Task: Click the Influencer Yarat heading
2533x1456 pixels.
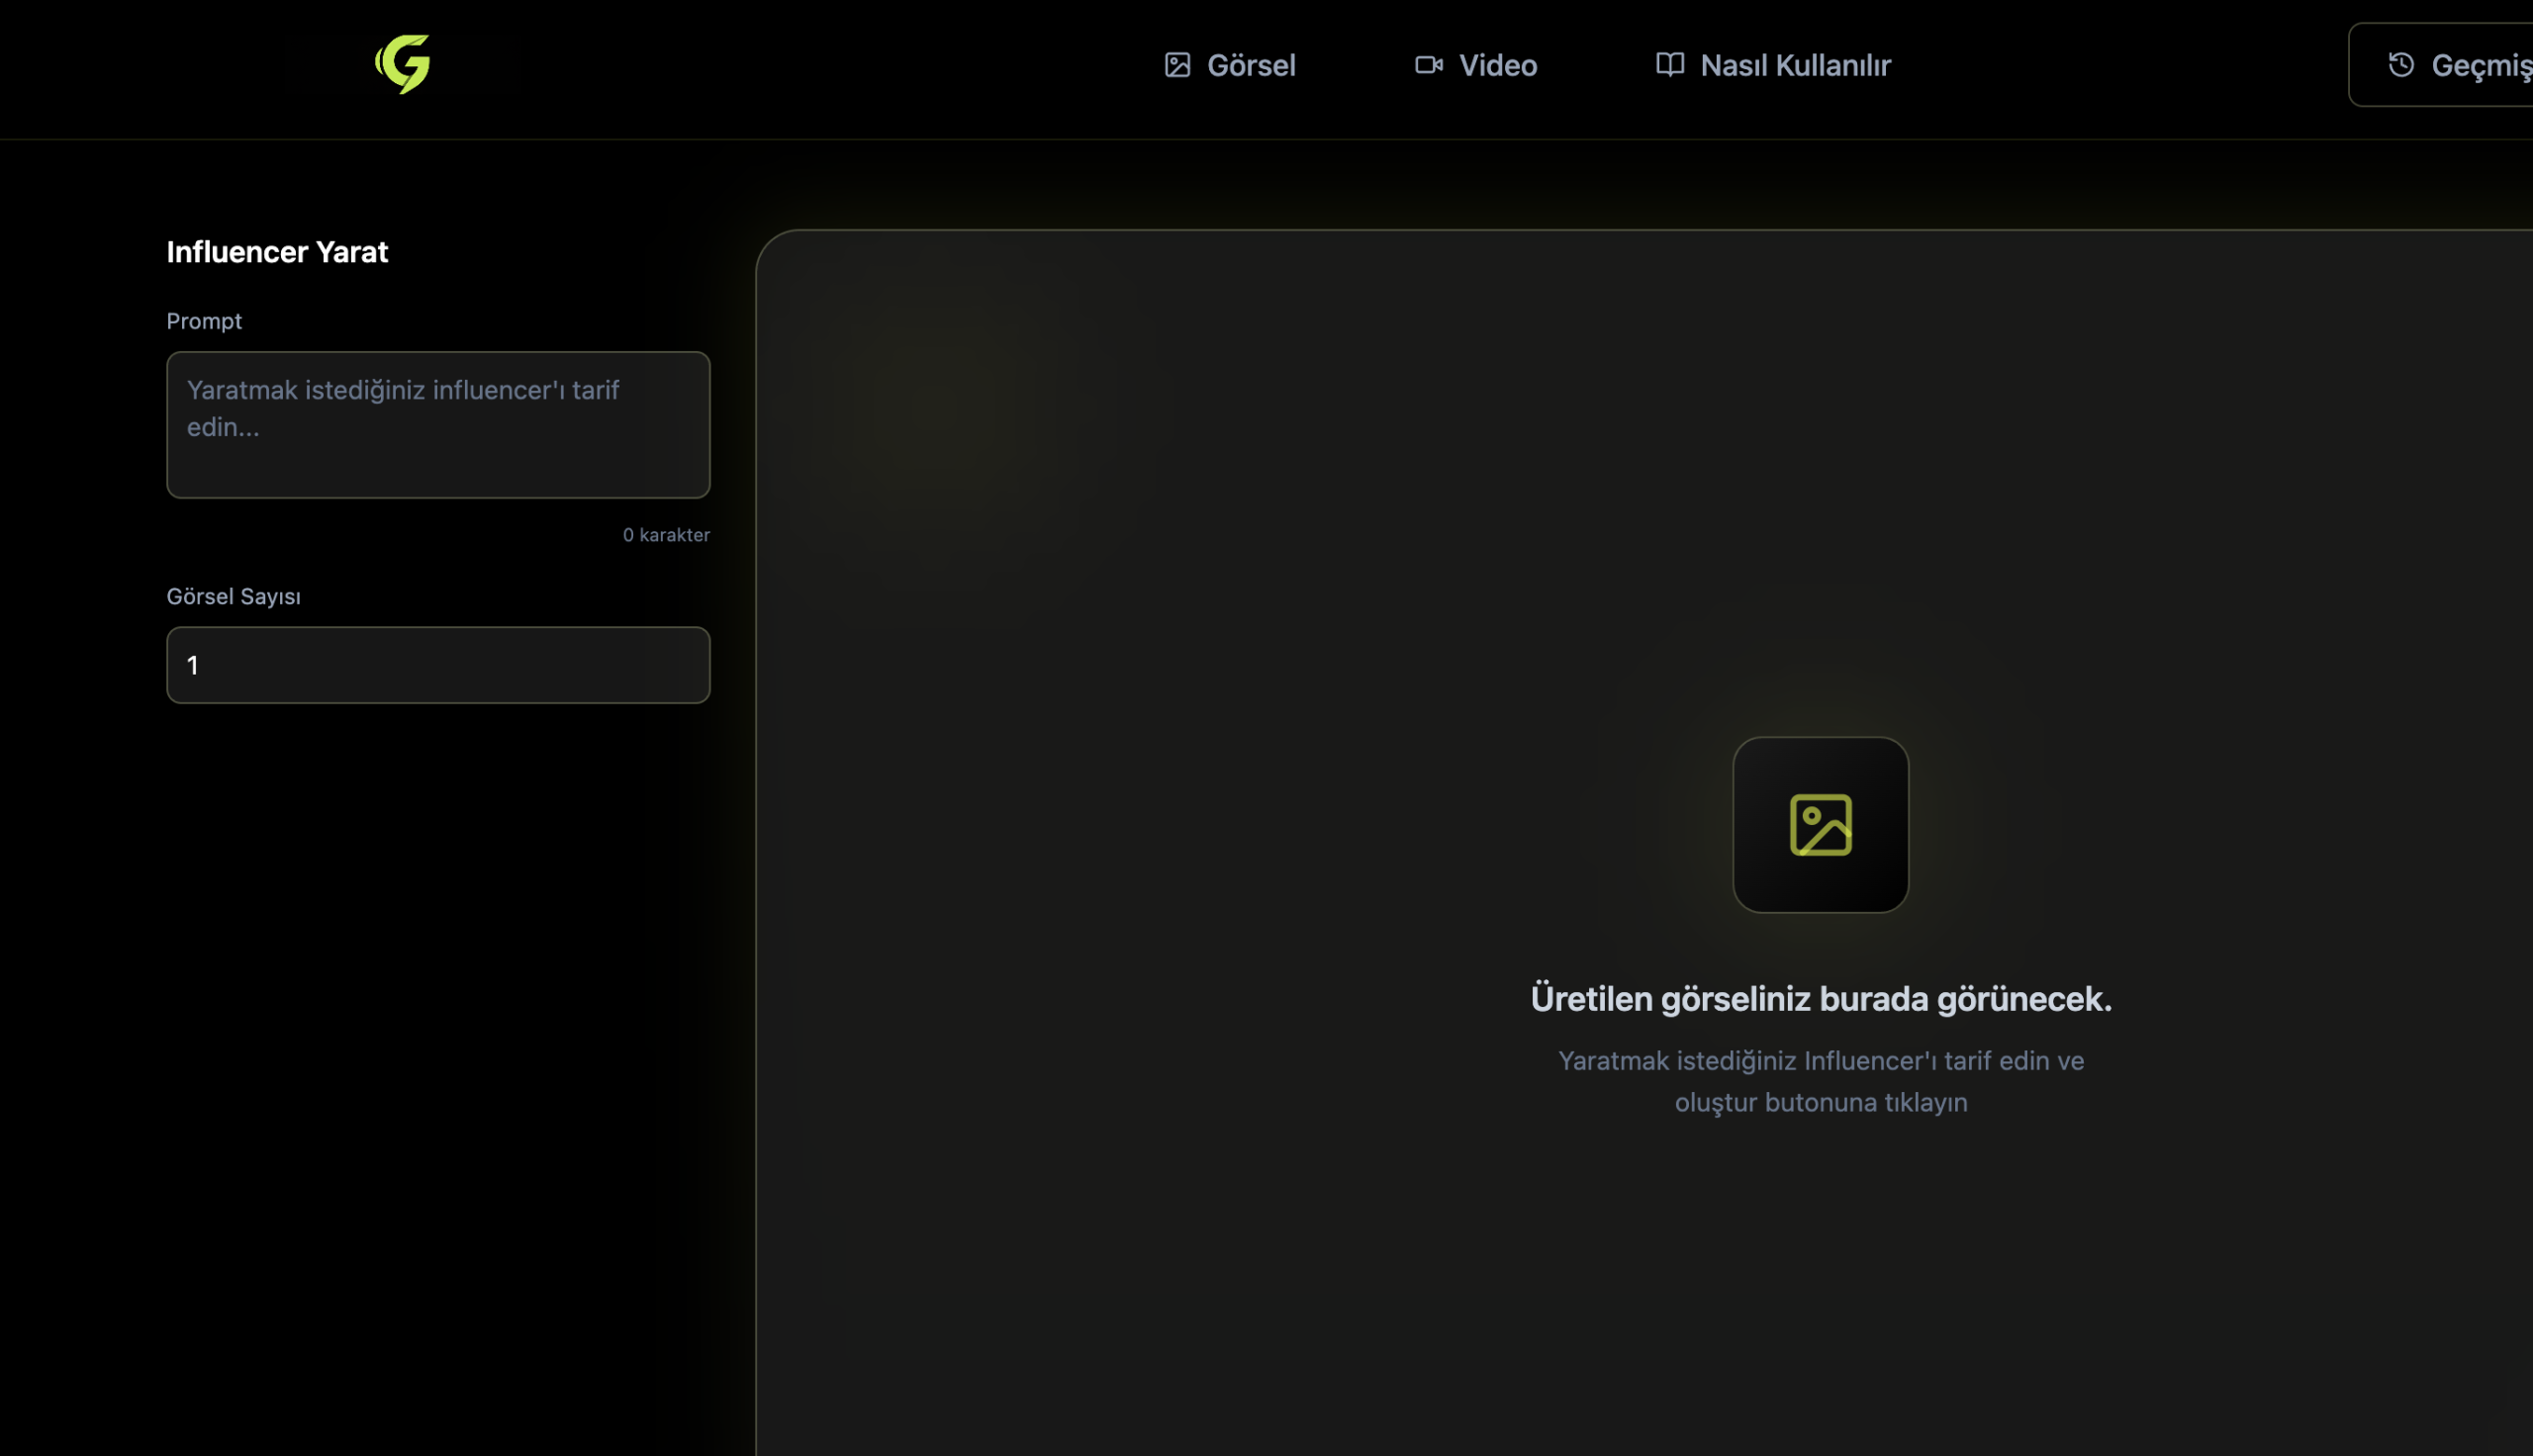Action: [x=277, y=252]
